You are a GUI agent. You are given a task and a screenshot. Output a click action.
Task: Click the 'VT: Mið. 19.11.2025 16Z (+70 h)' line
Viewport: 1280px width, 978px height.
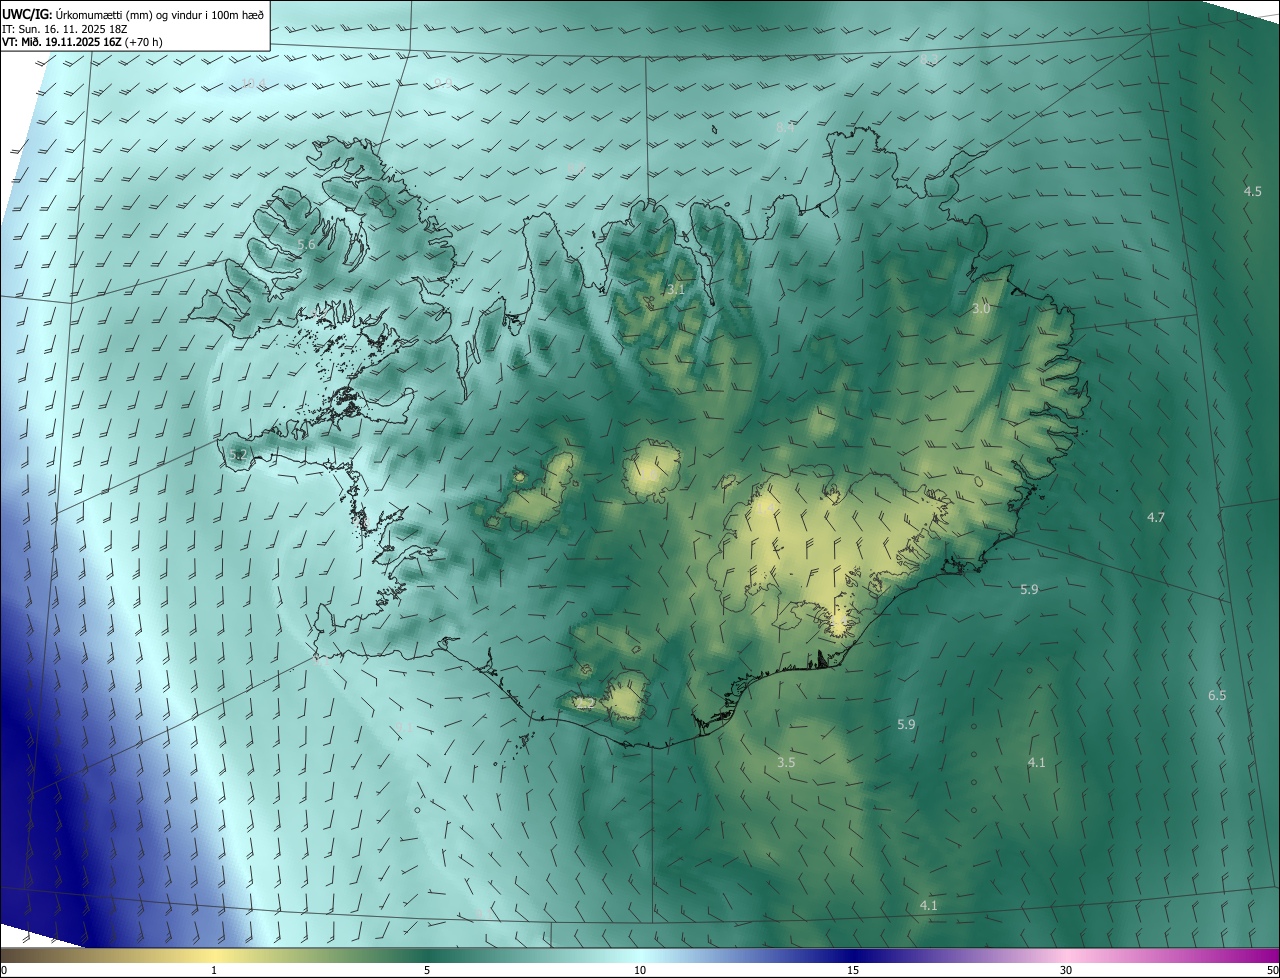click(82, 43)
